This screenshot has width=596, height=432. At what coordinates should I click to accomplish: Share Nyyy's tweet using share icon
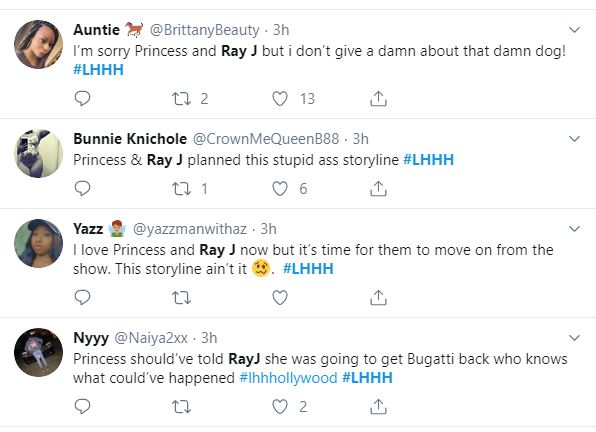click(378, 407)
